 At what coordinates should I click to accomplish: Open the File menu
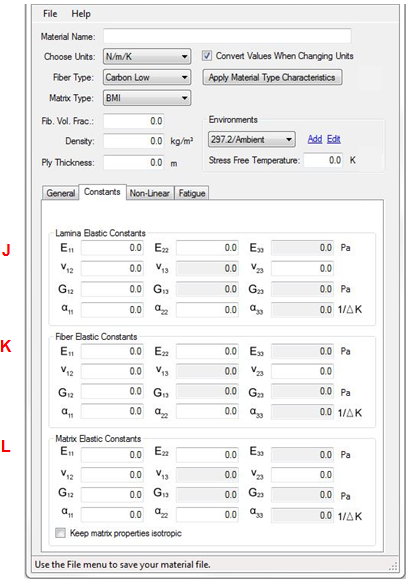50,14
